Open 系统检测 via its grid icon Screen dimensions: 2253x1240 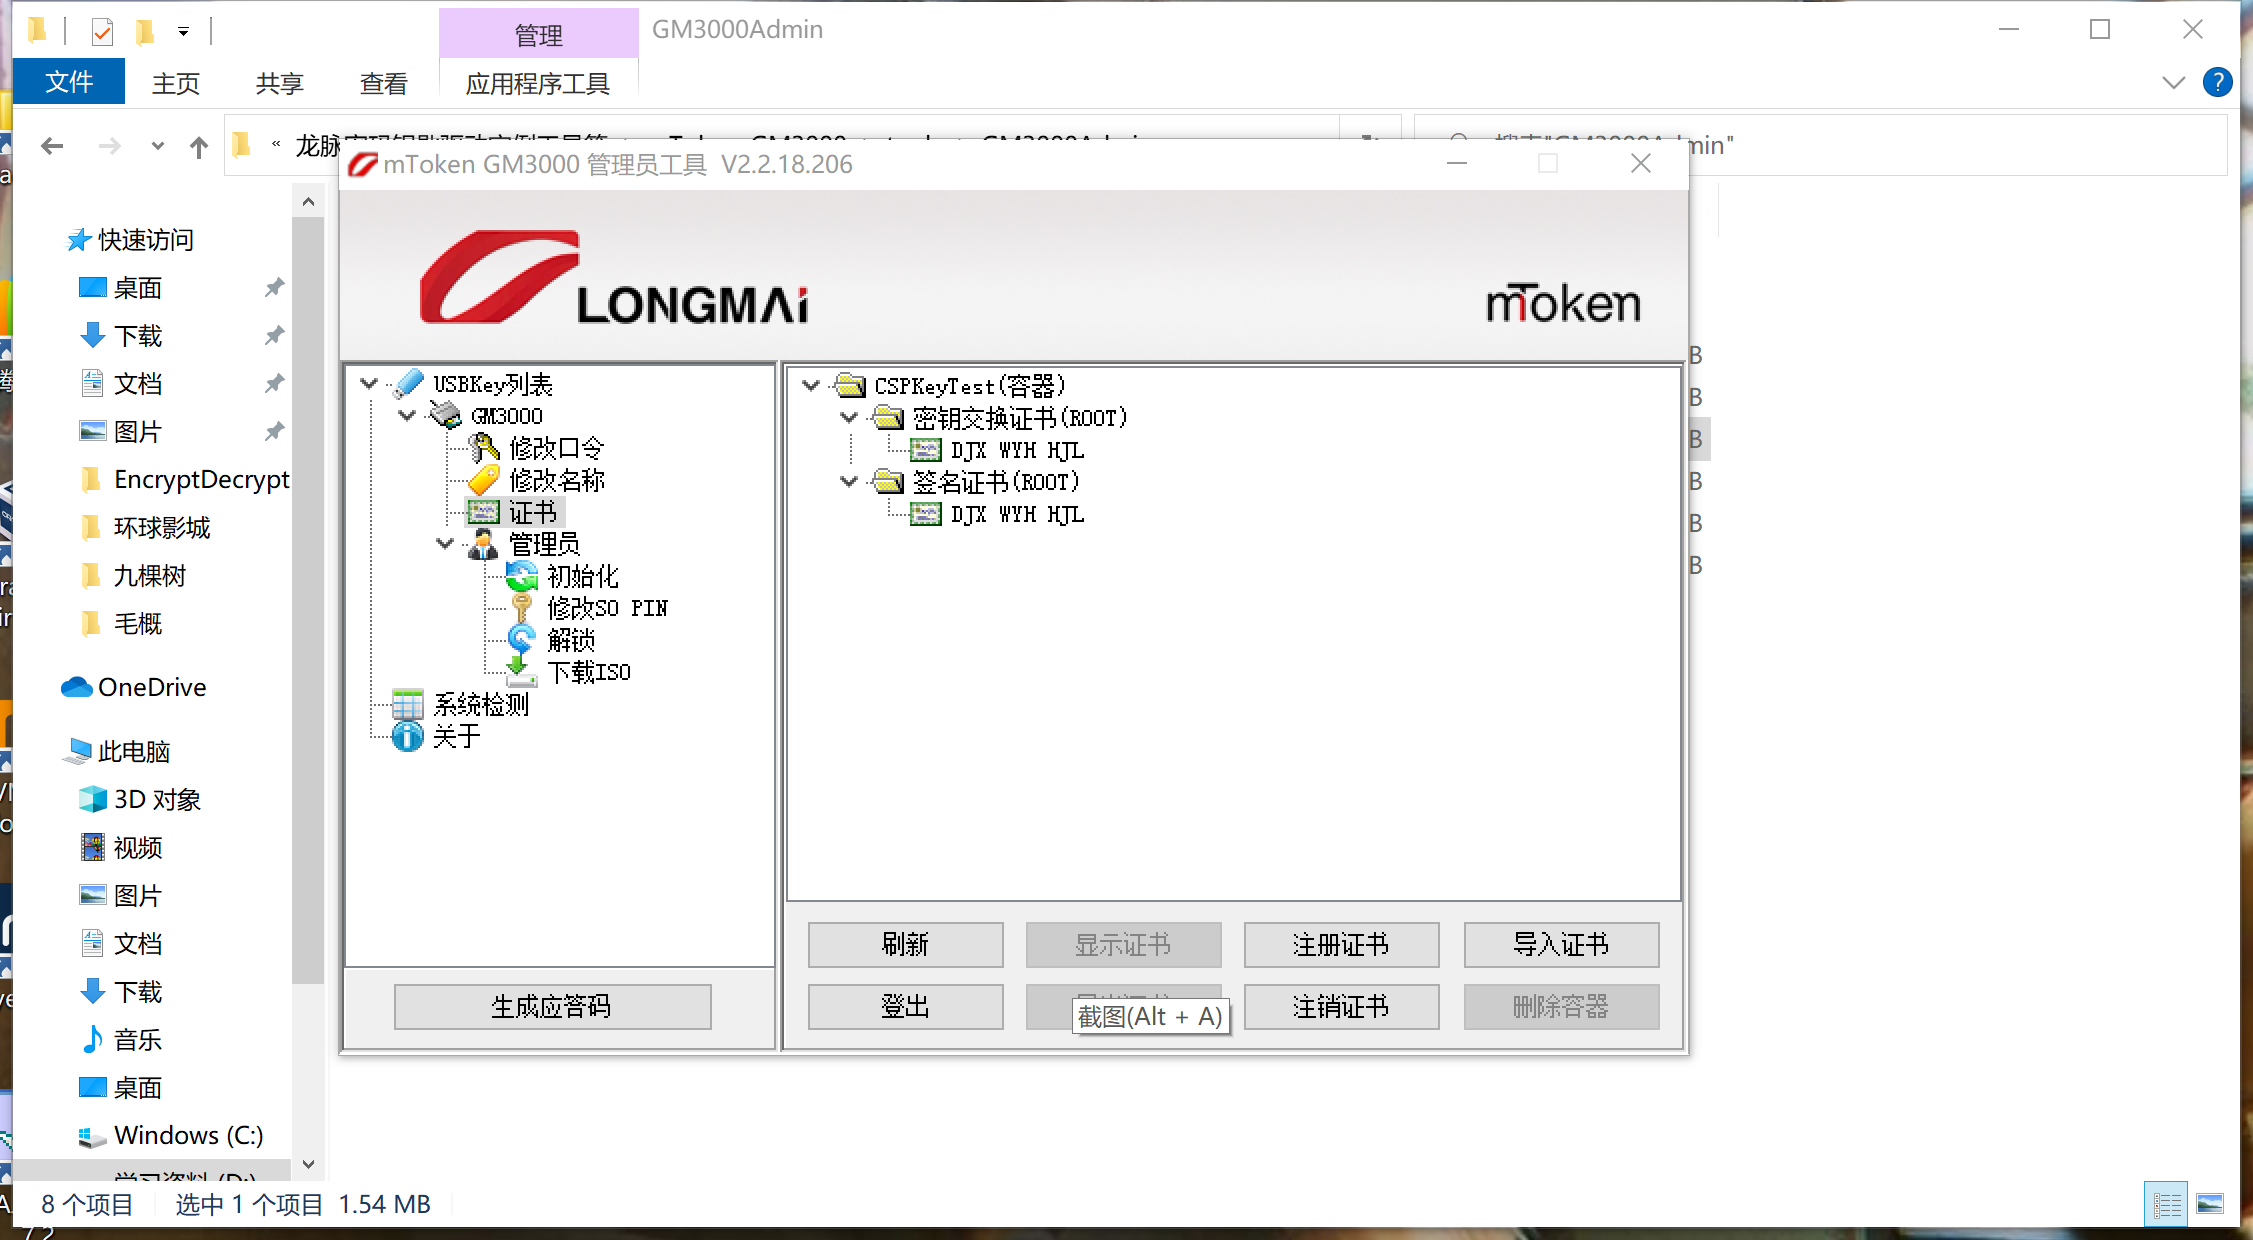[x=407, y=704]
